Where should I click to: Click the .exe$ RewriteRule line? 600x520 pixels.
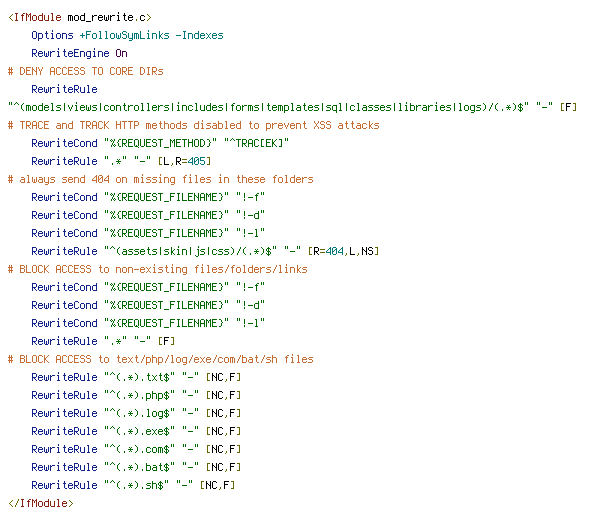pos(136,431)
